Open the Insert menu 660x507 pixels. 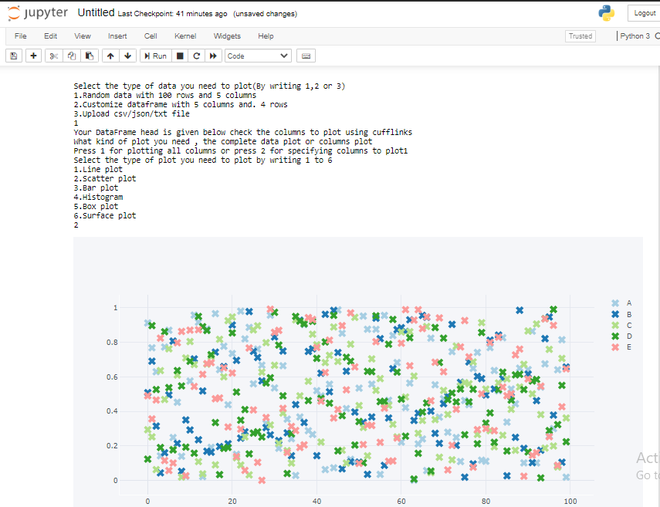pyautogui.click(x=117, y=36)
